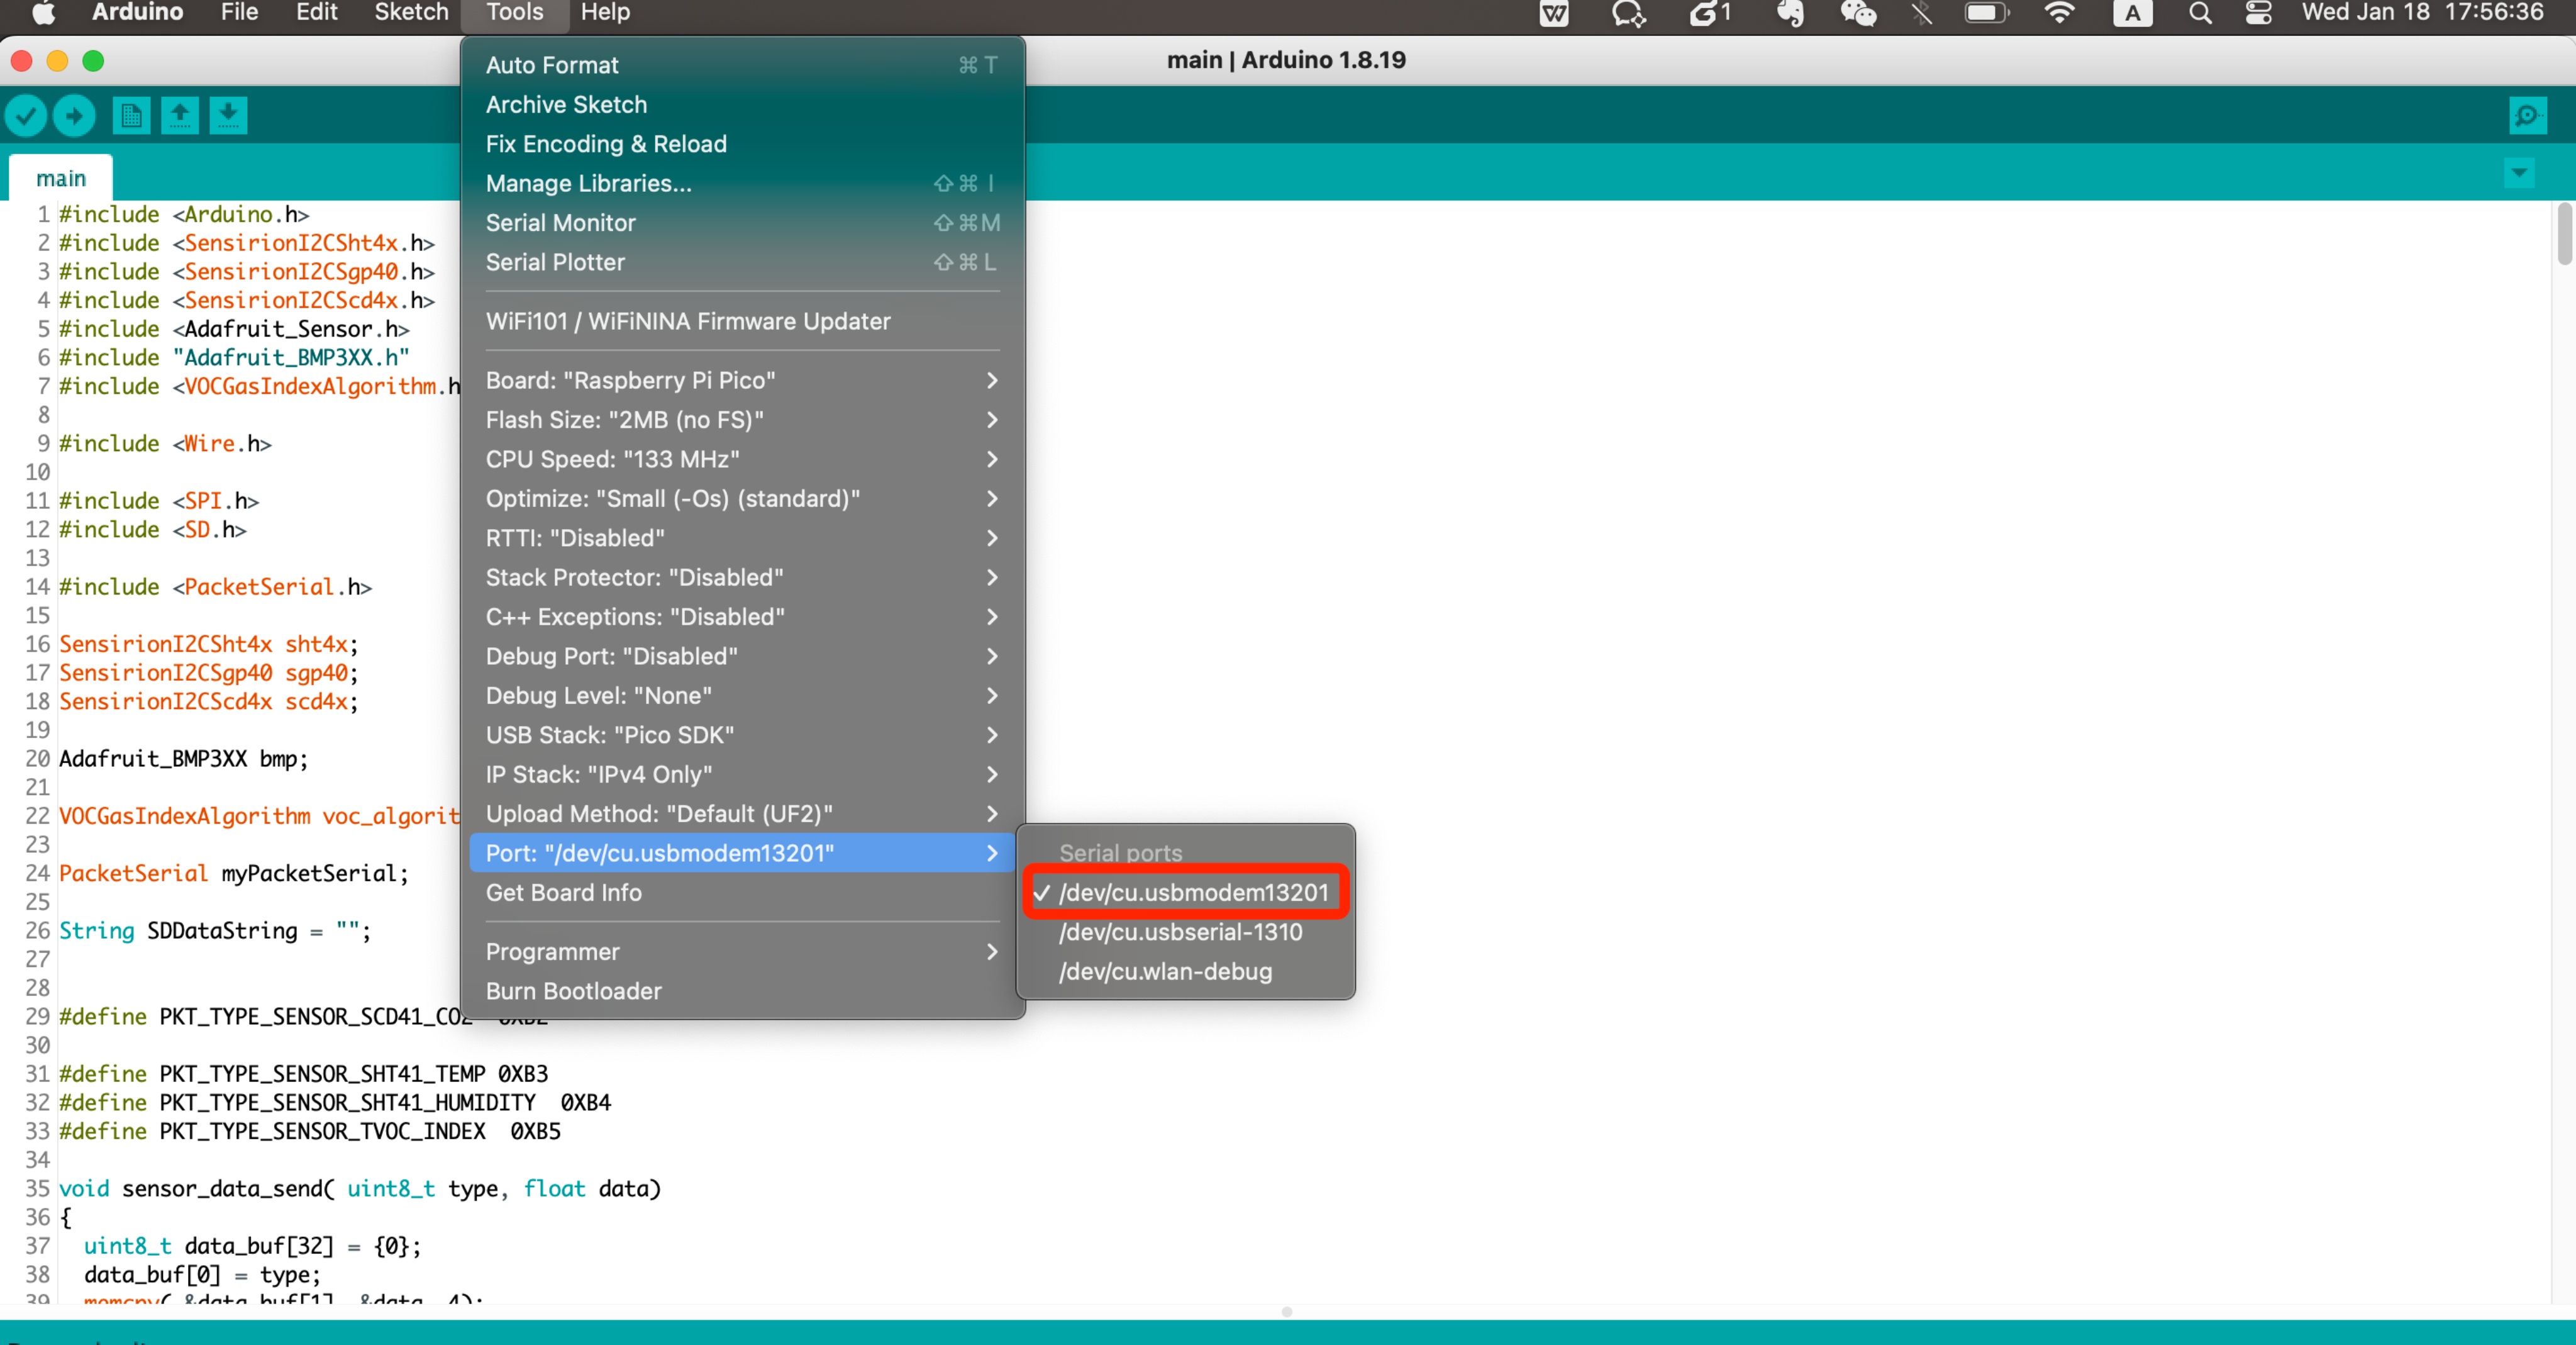Click the Evernote elephant menu bar icon
This screenshot has height=1345, width=2576.
click(1790, 13)
